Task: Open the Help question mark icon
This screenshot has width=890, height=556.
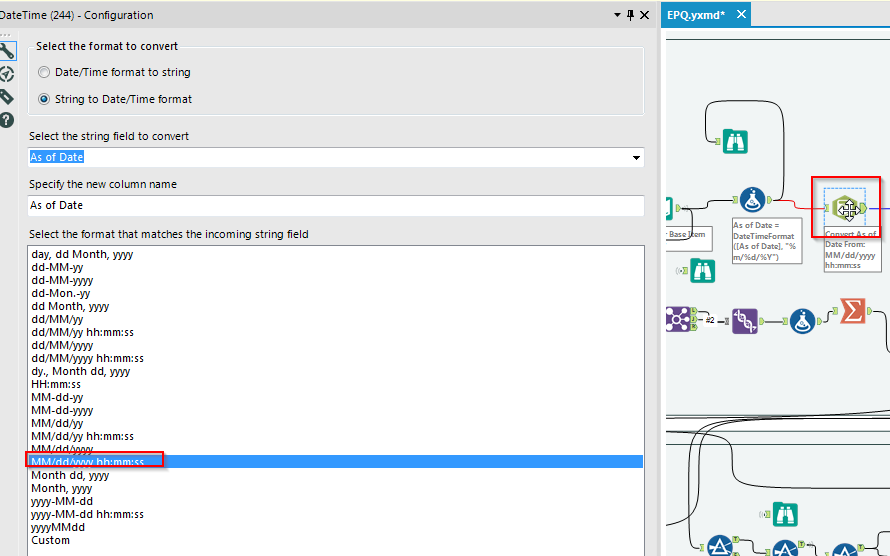Action: (7, 120)
